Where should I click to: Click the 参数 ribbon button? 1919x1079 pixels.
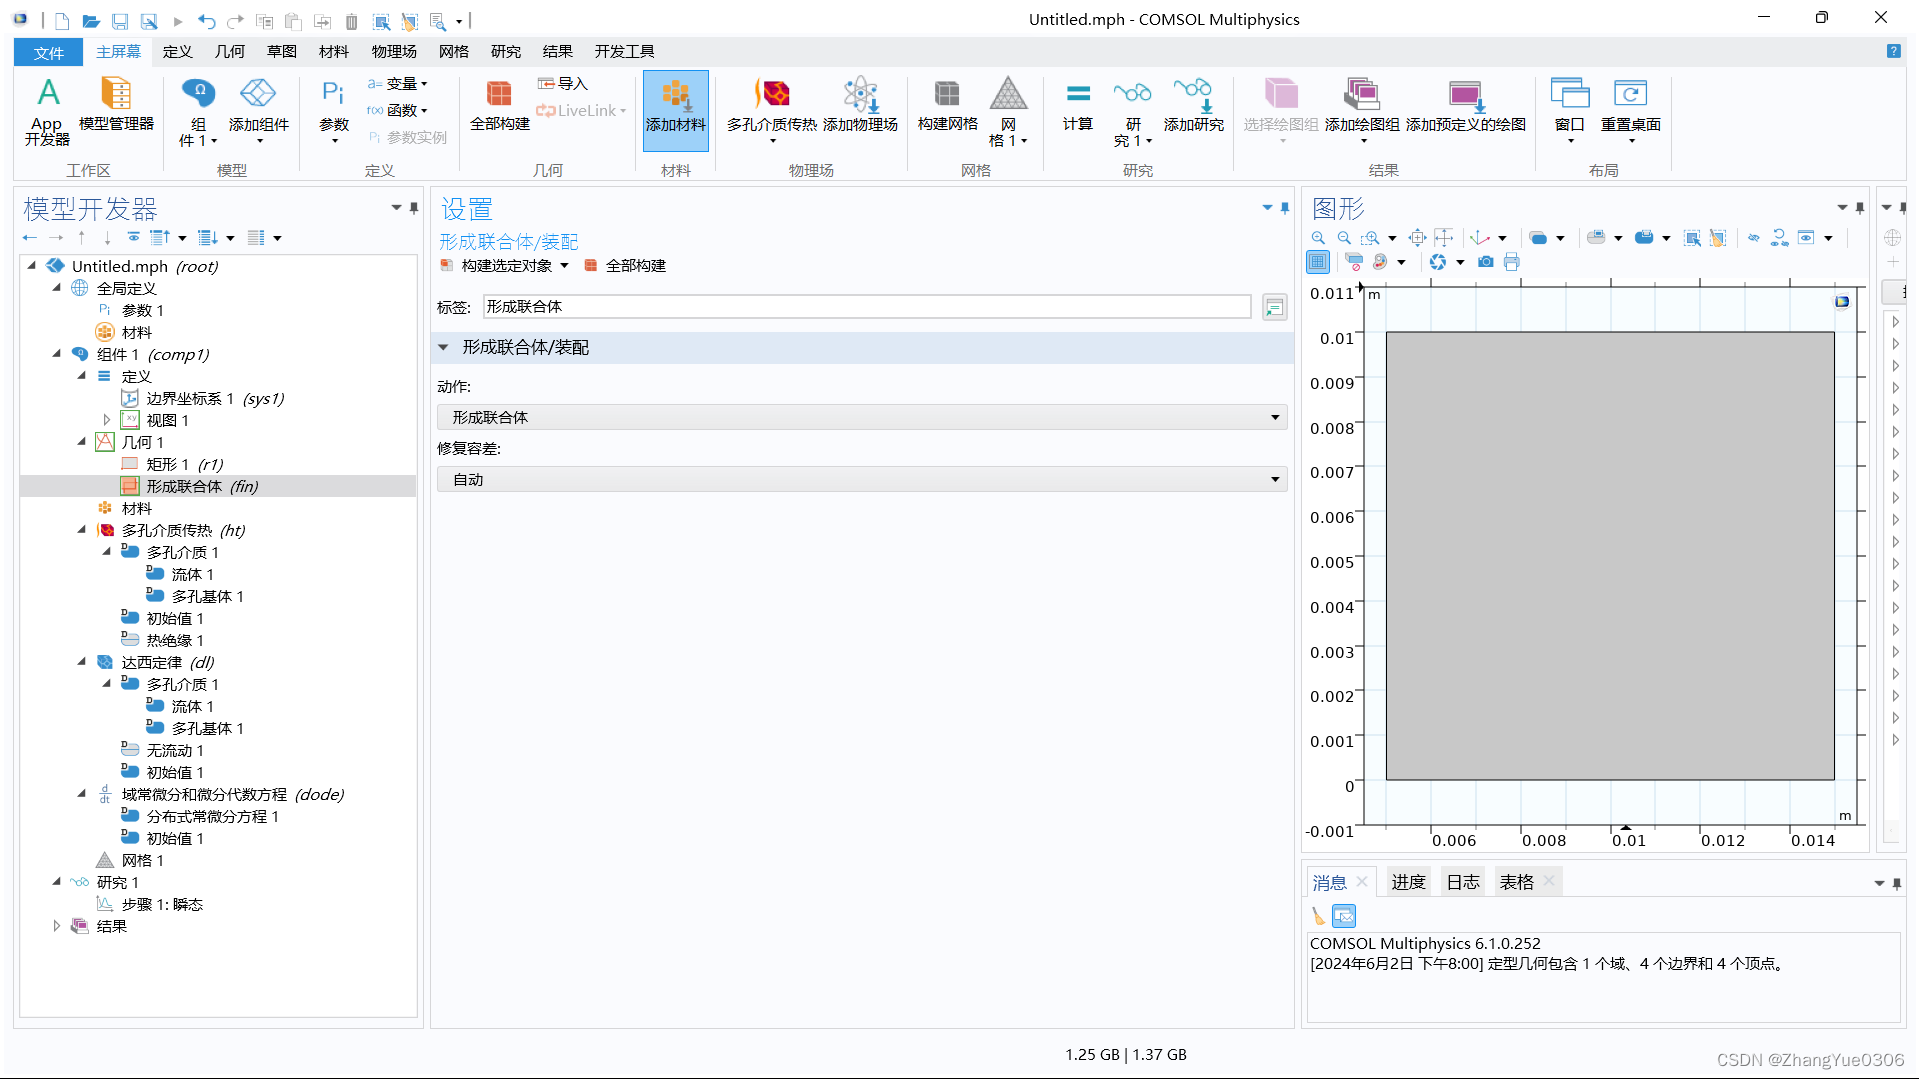point(334,111)
